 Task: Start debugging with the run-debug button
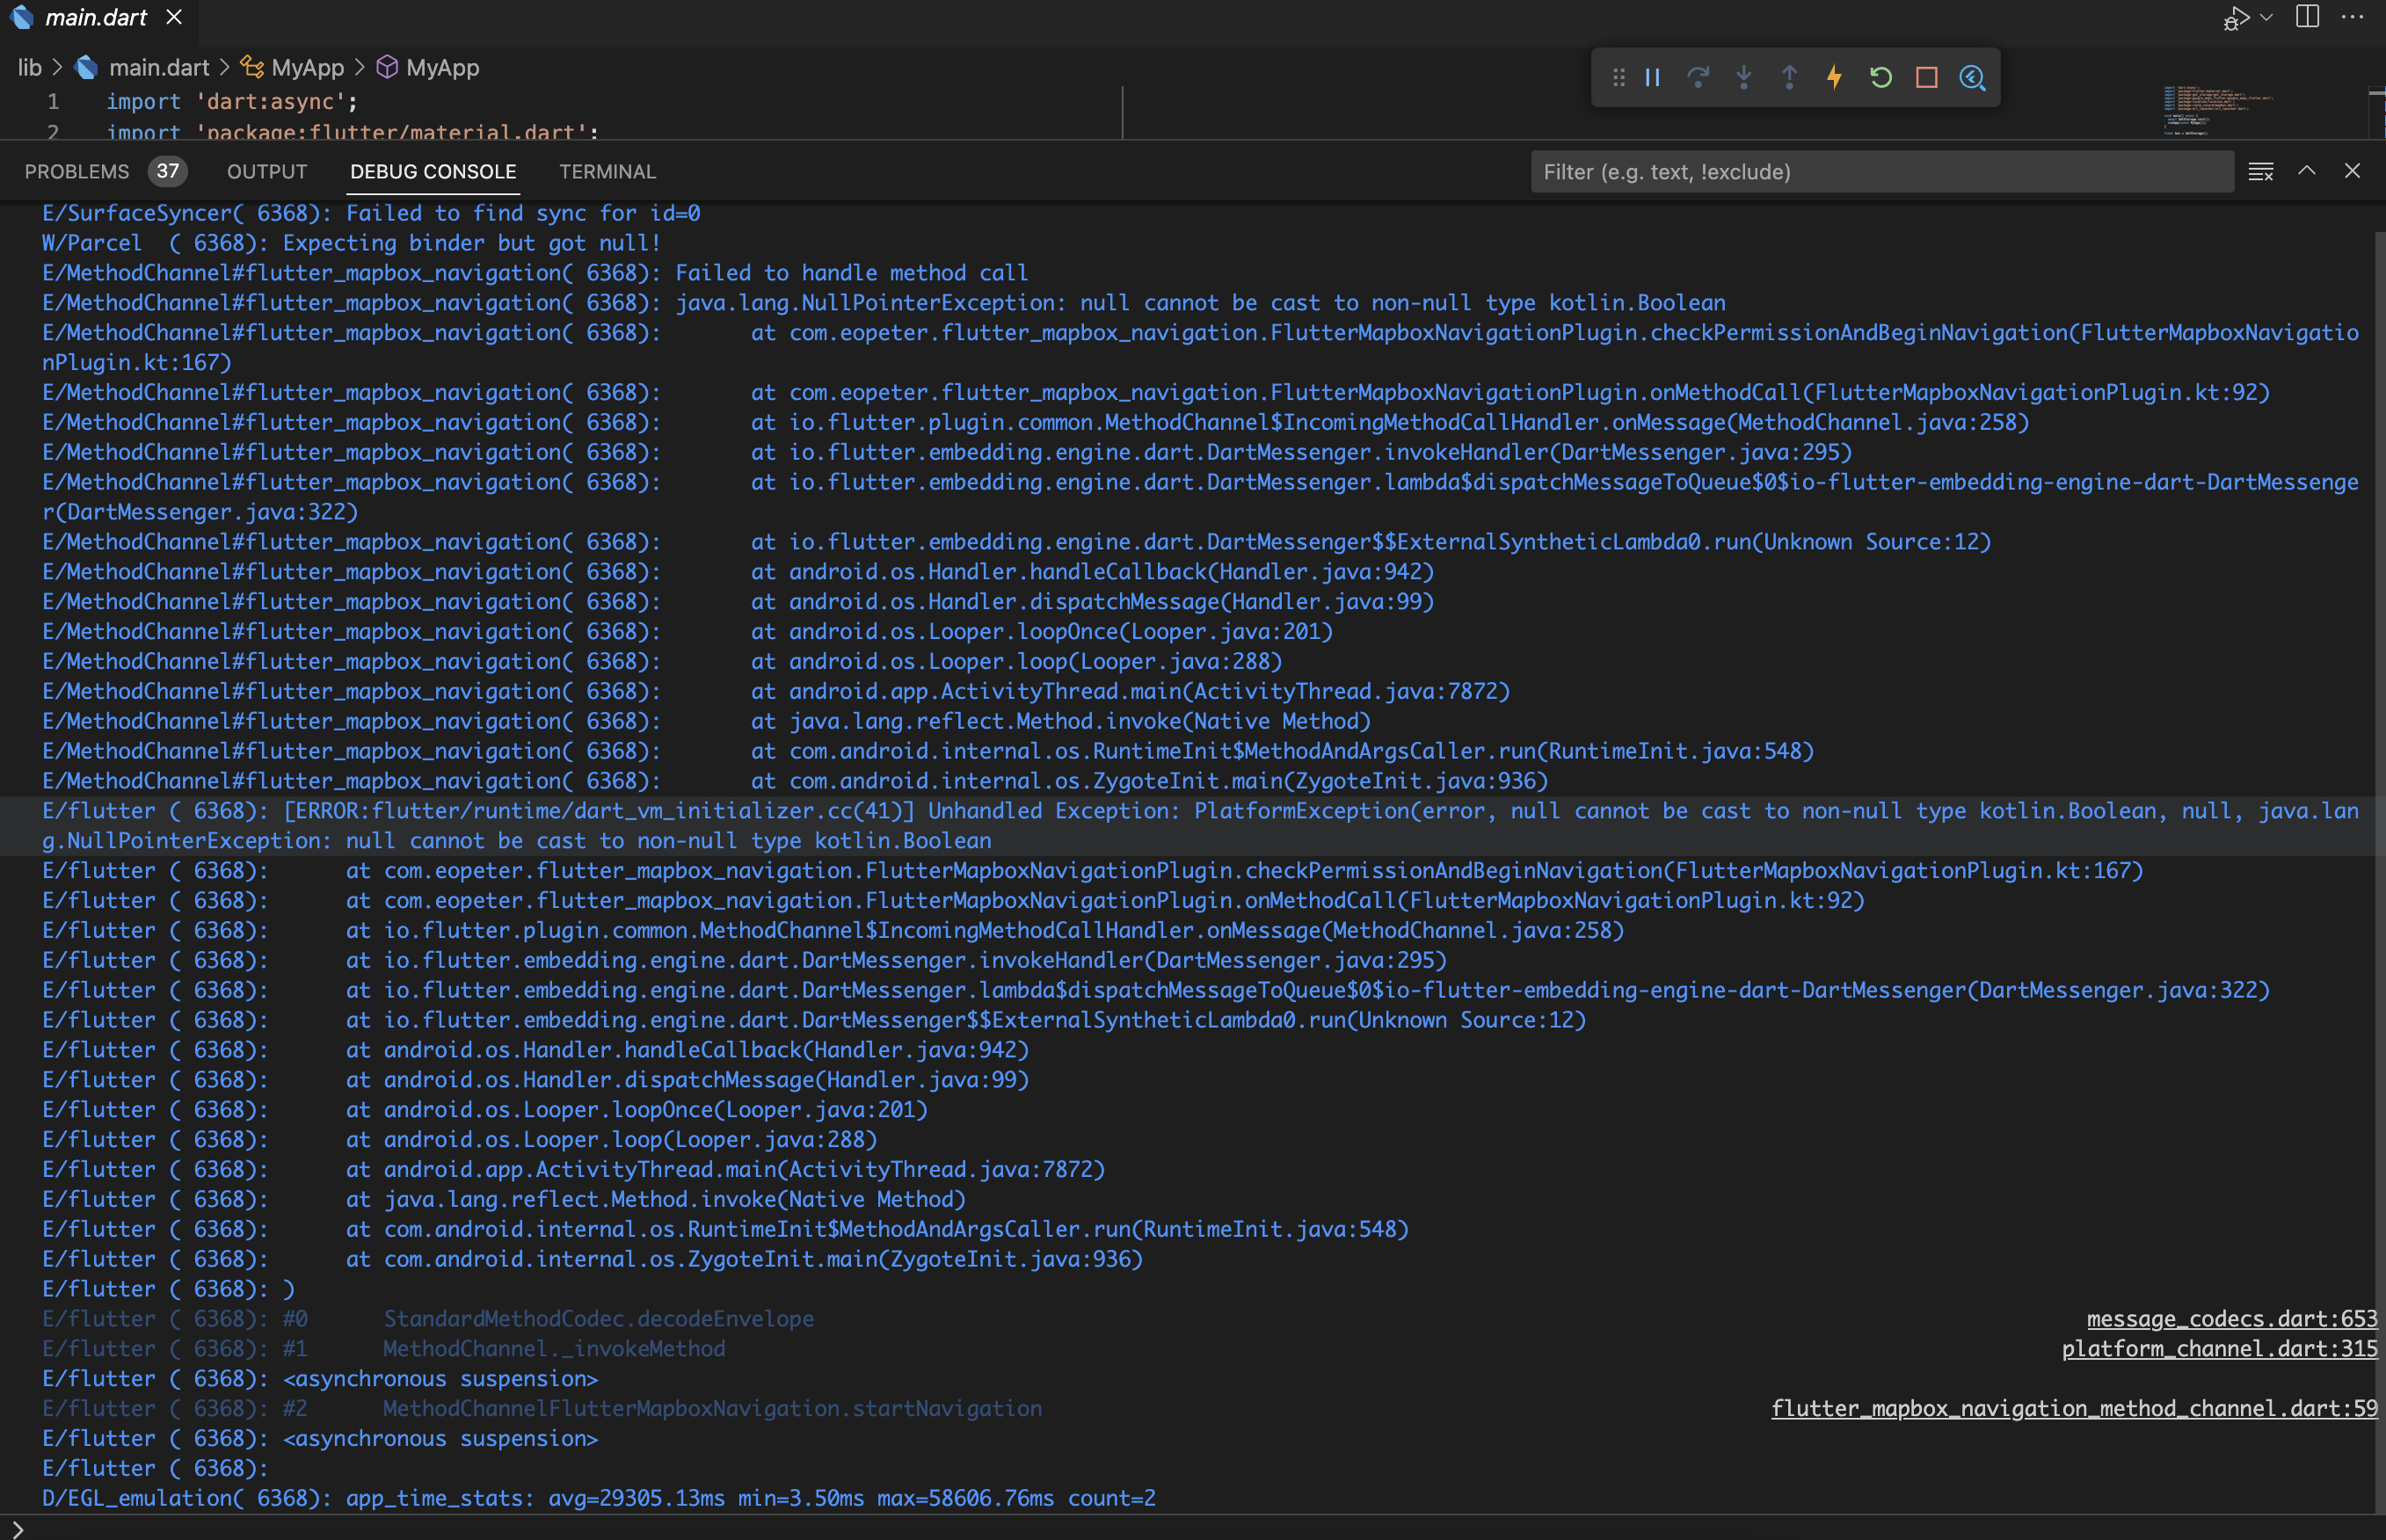point(2234,17)
